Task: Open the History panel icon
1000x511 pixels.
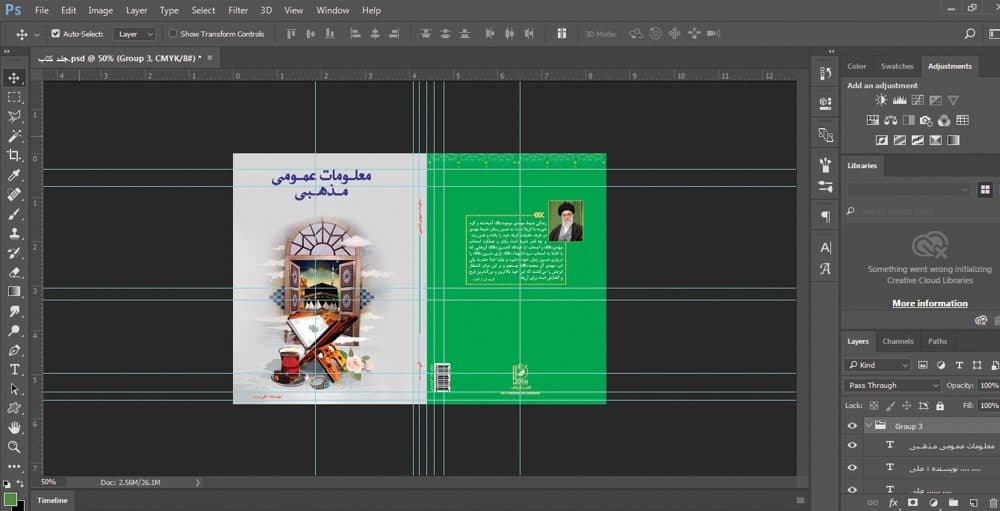Action: [825, 73]
